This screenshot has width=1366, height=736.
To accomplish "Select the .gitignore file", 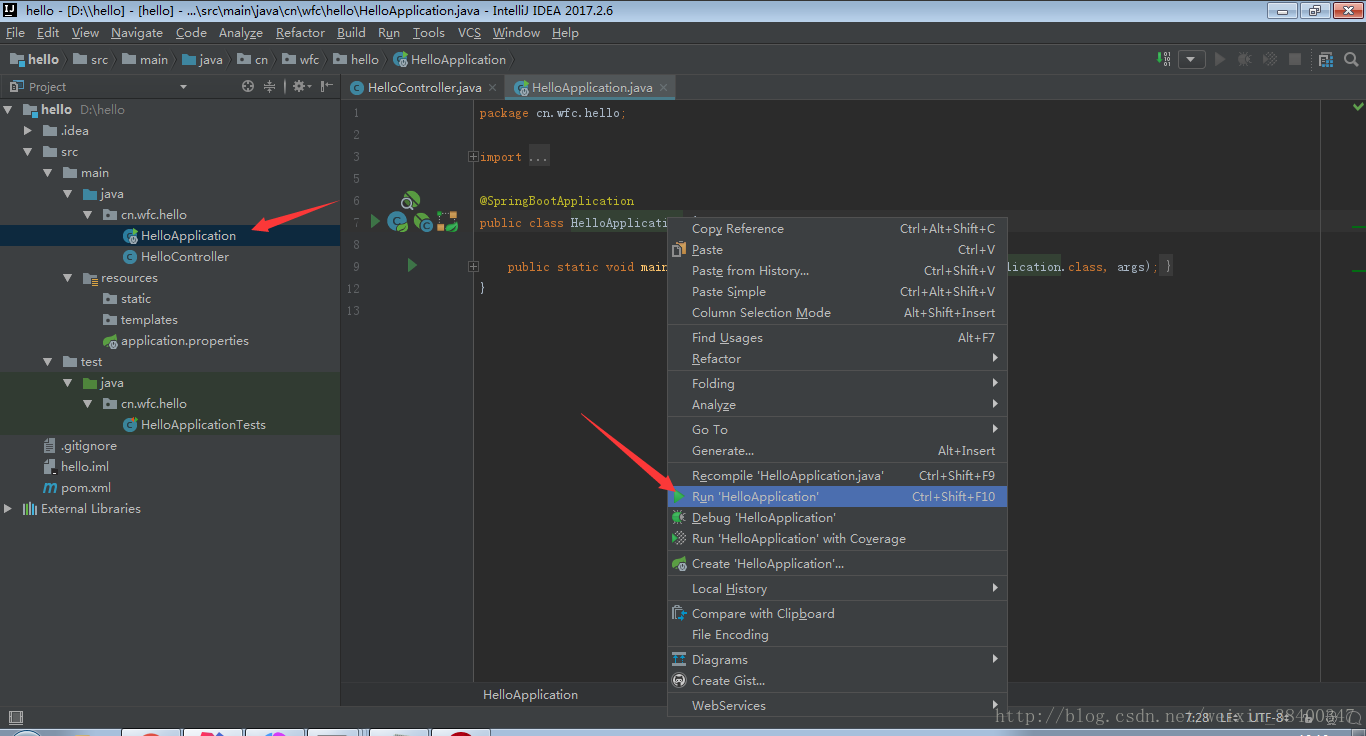I will pos(89,446).
